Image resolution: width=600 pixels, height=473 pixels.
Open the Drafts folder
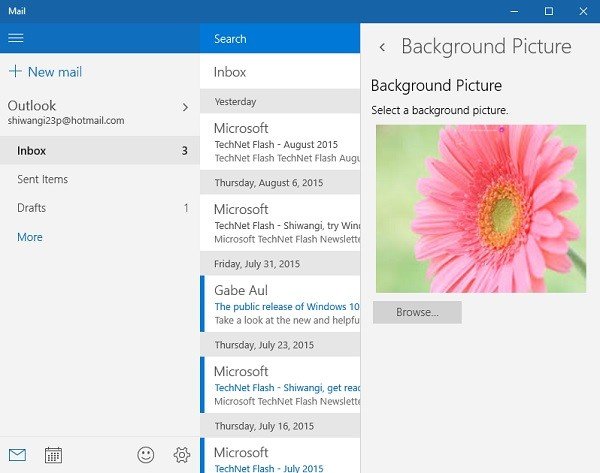pos(100,208)
